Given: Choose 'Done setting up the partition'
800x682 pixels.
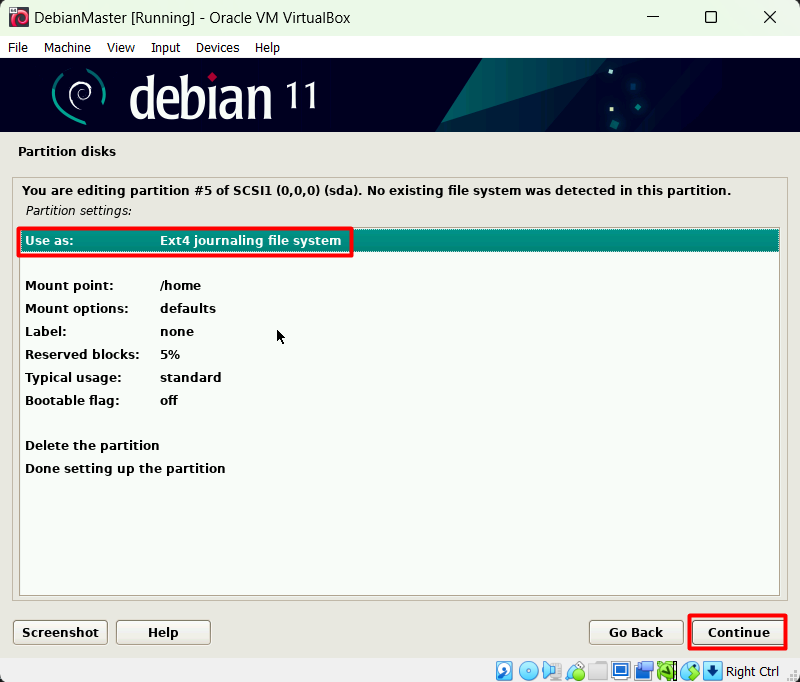Looking at the screenshot, I should (399, 468).
